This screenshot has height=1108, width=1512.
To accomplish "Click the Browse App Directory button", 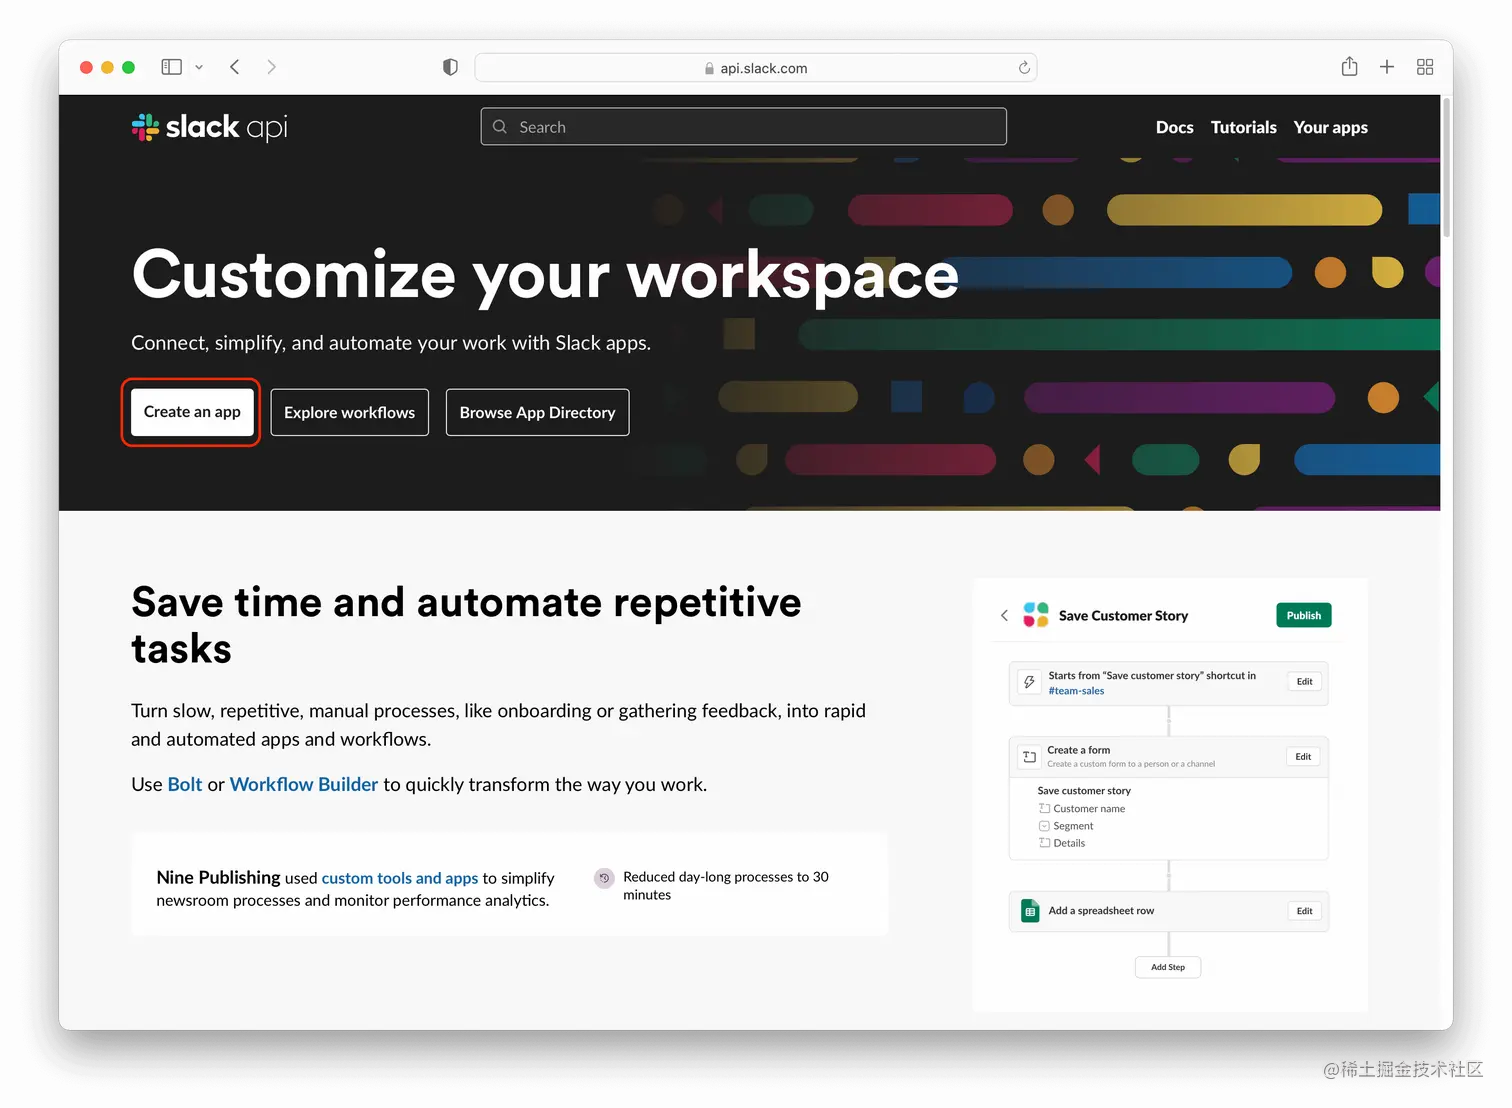I will point(537,412).
